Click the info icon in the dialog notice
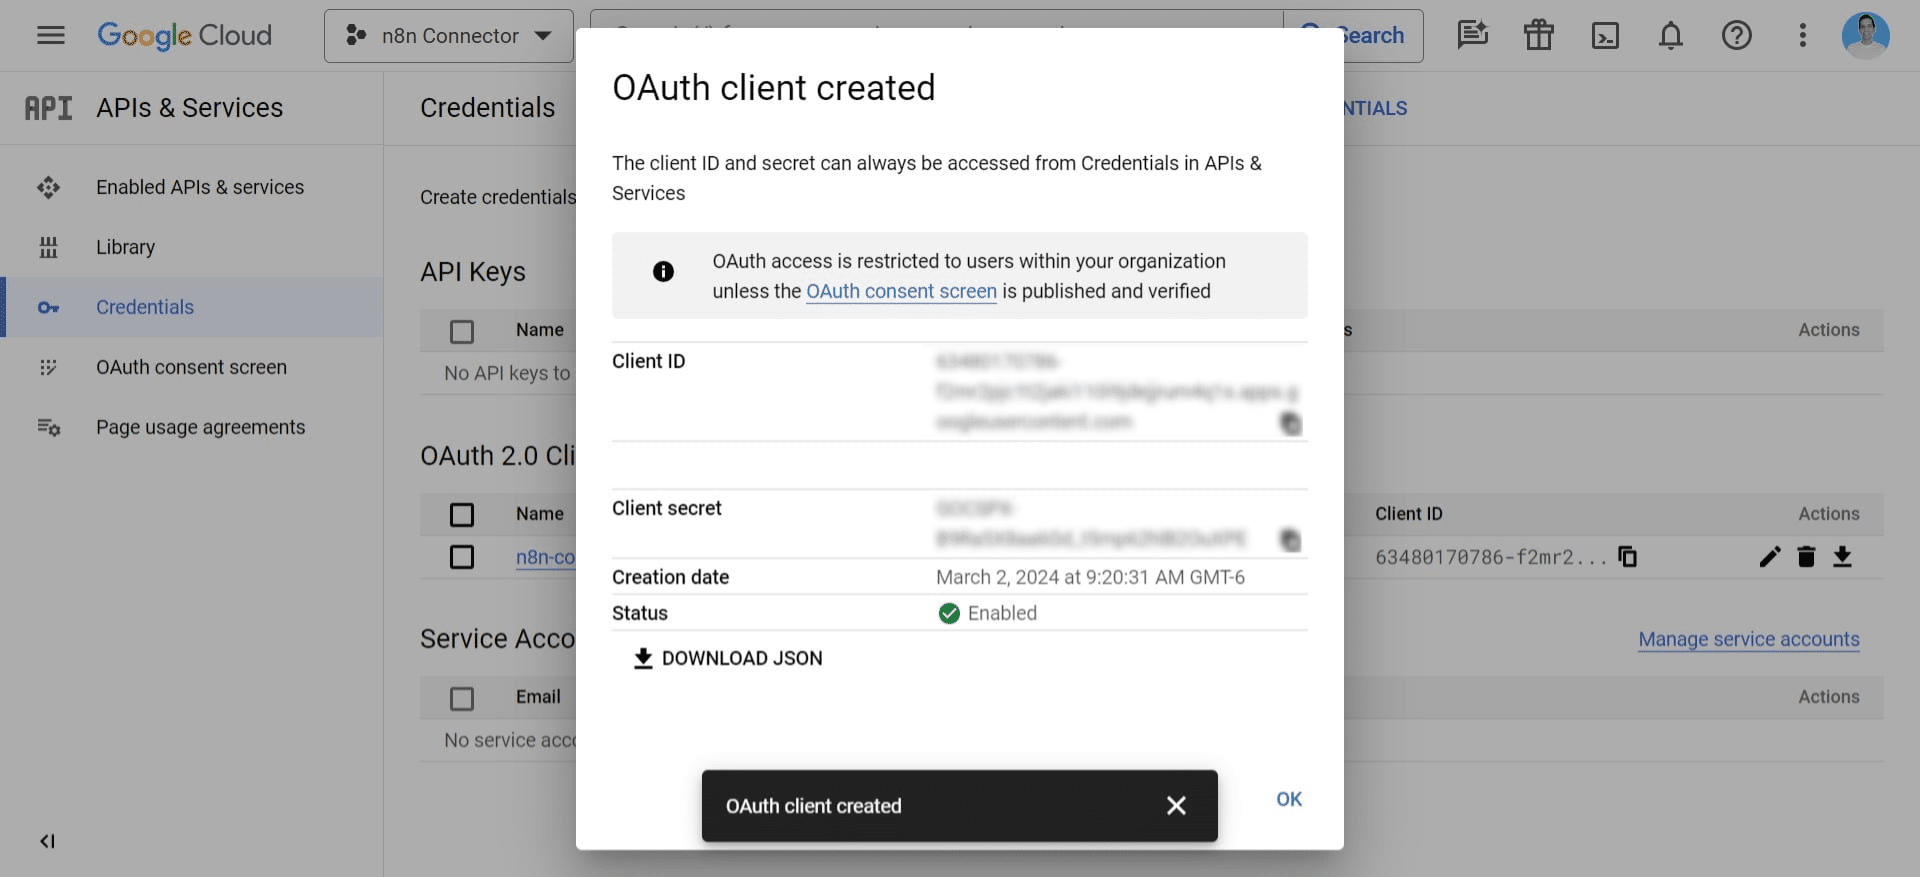The image size is (1920, 877). (x=663, y=271)
